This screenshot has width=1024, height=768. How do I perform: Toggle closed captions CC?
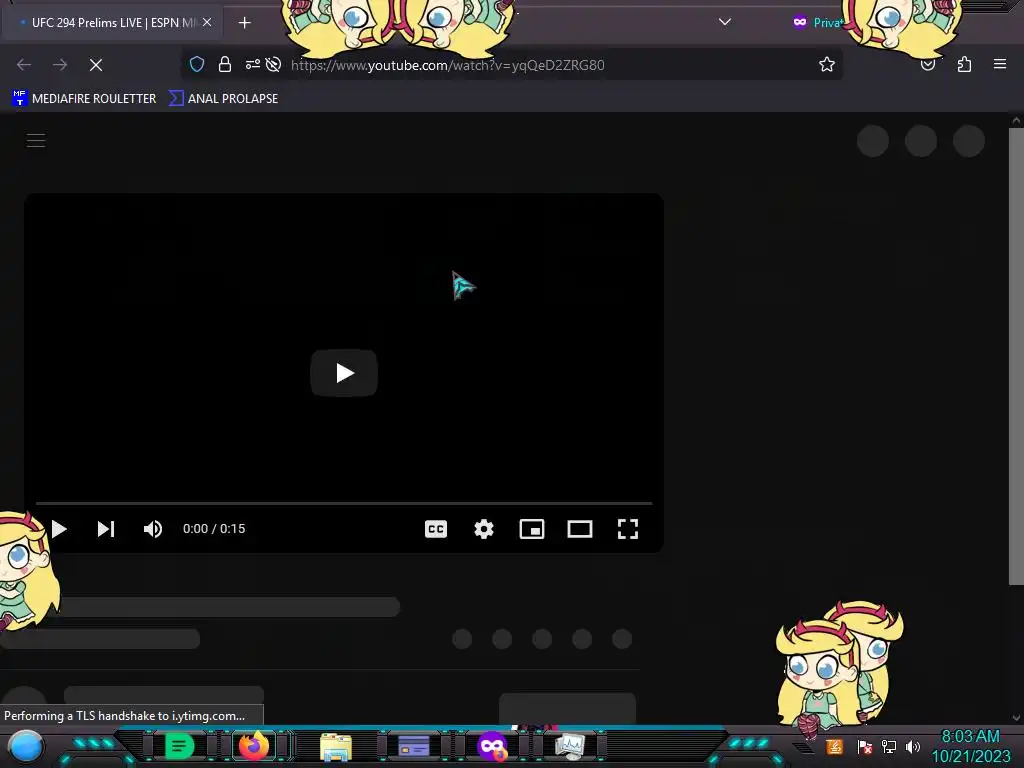(436, 529)
